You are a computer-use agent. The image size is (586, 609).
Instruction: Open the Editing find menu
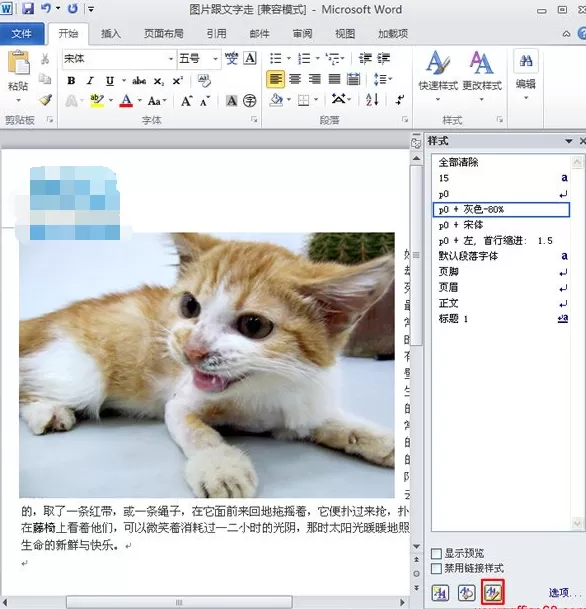(x=526, y=73)
